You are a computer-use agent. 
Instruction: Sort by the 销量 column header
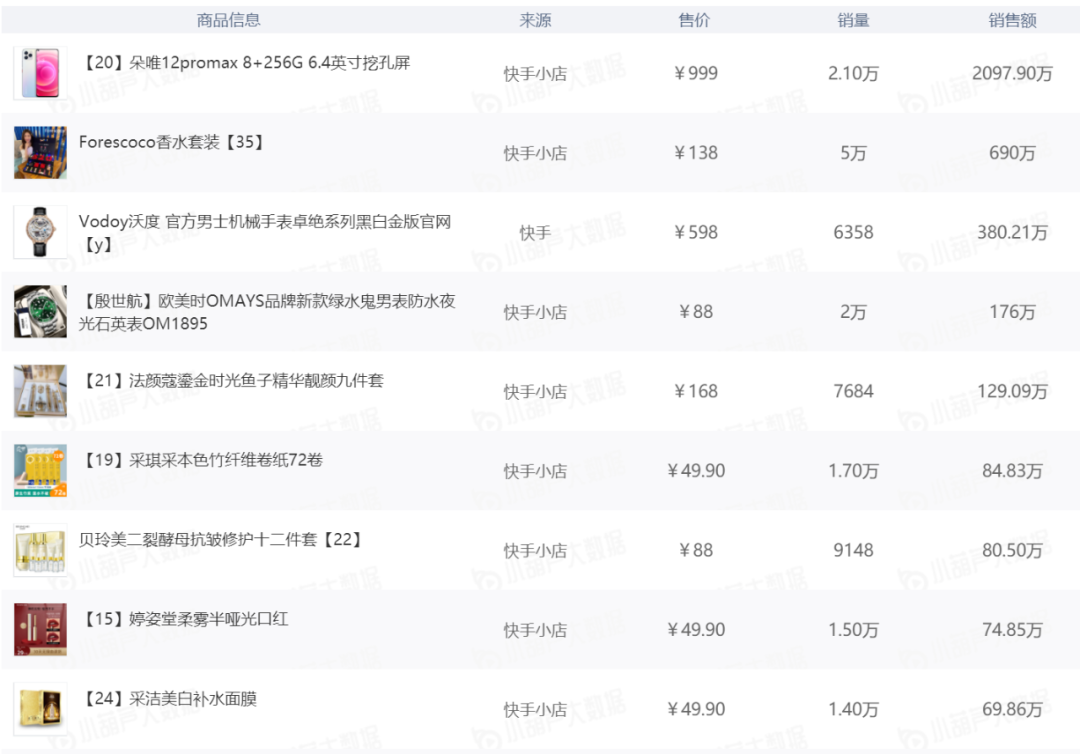[x=853, y=20]
